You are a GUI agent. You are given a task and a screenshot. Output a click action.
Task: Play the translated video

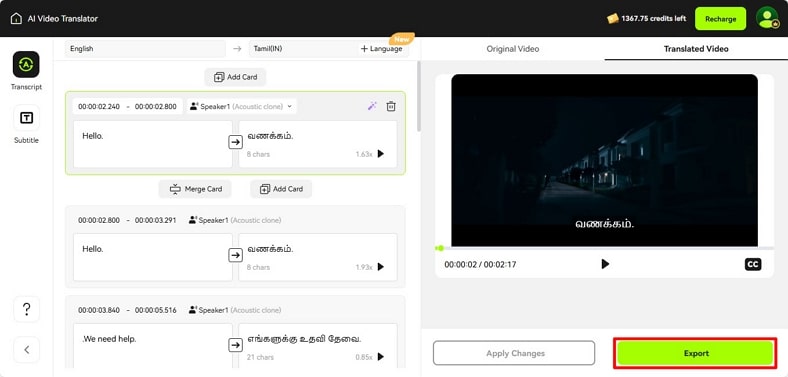click(605, 264)
